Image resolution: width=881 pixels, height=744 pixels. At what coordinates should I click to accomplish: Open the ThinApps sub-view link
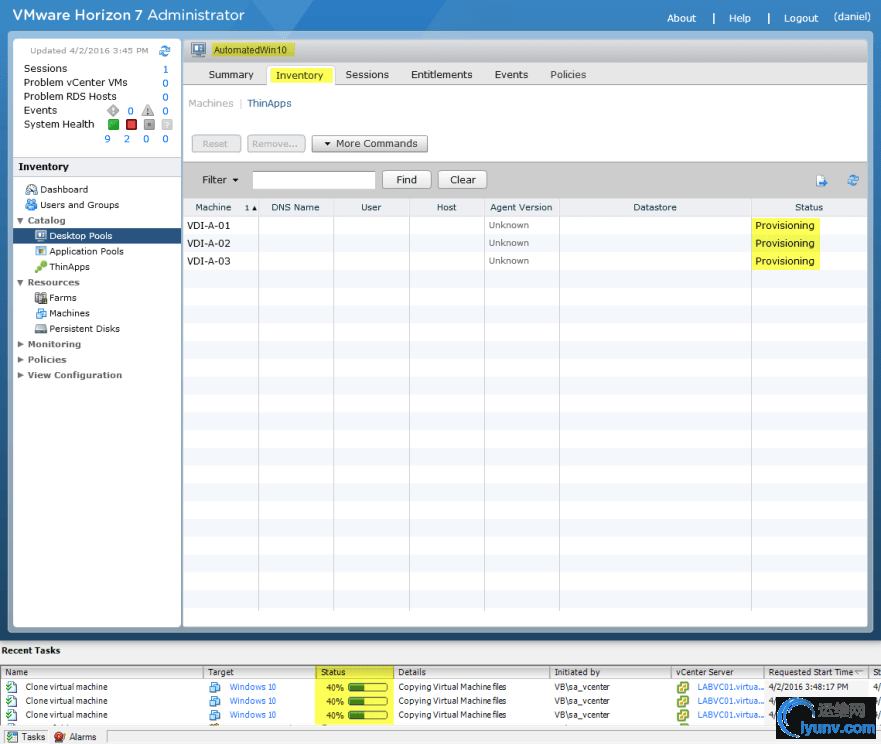coord(269,103)
